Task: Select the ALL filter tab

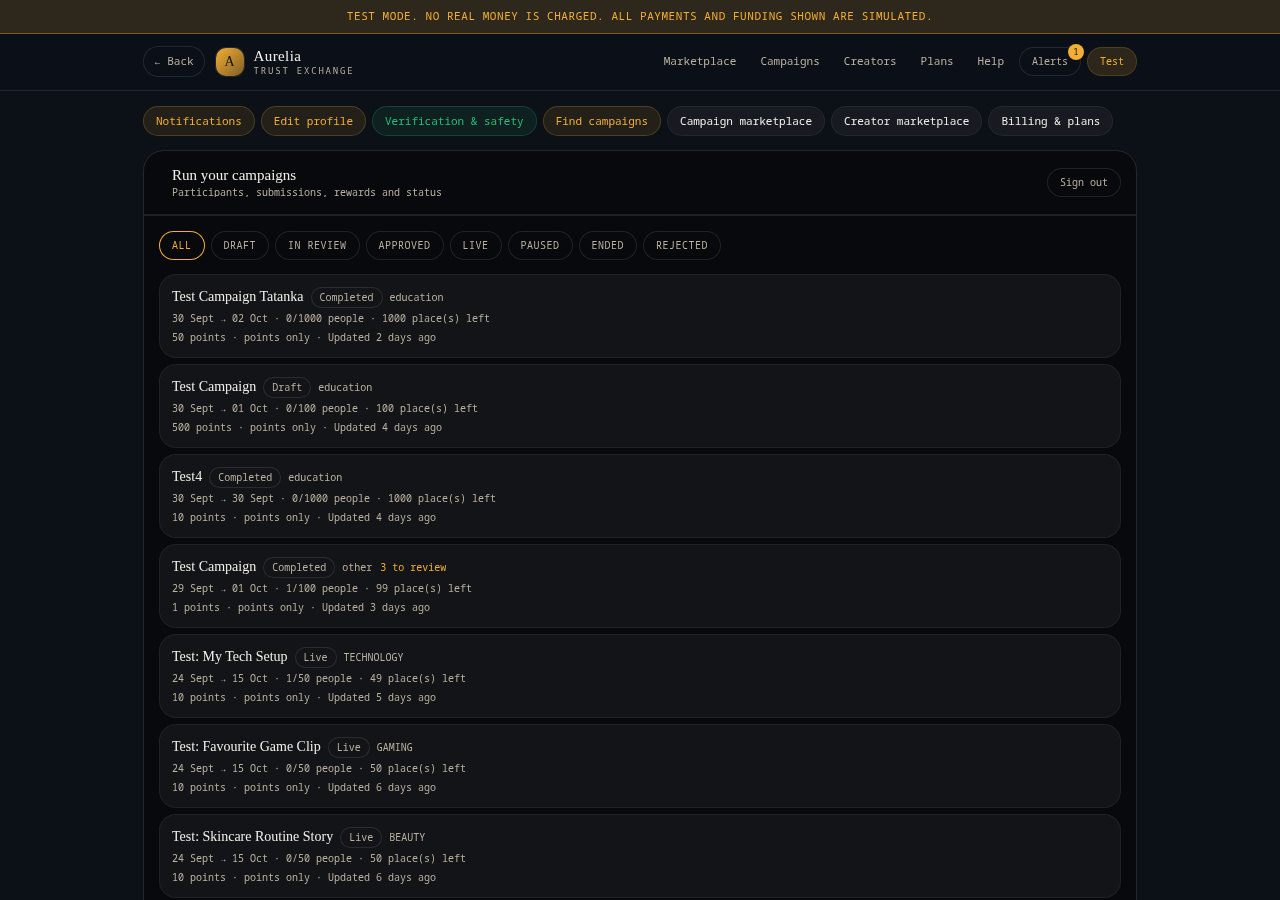Action: 182,246
